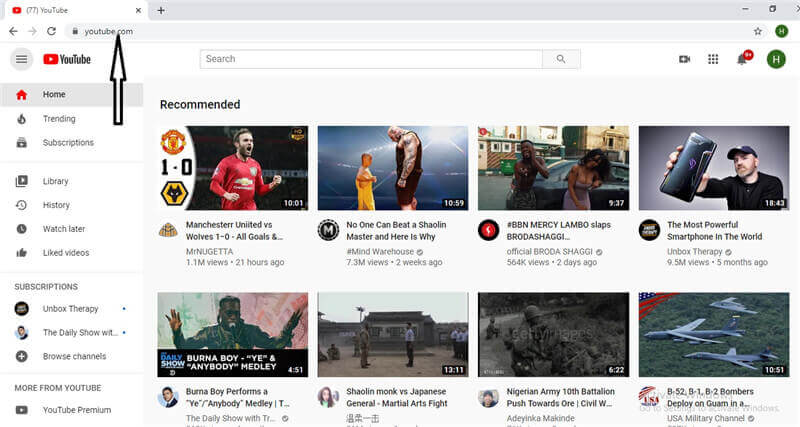
Task: Open Unbox Therapy subscription channel
Action: (69, 308)
